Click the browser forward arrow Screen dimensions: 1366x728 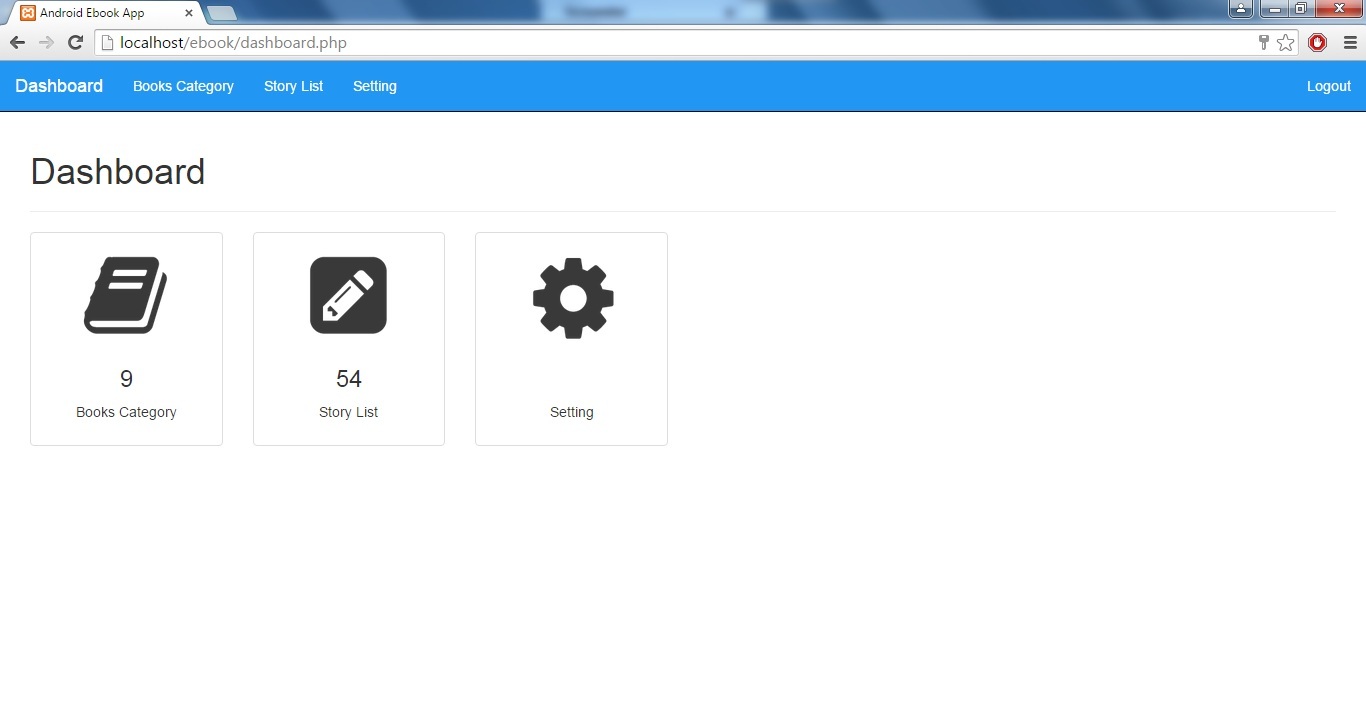point(46,42)
